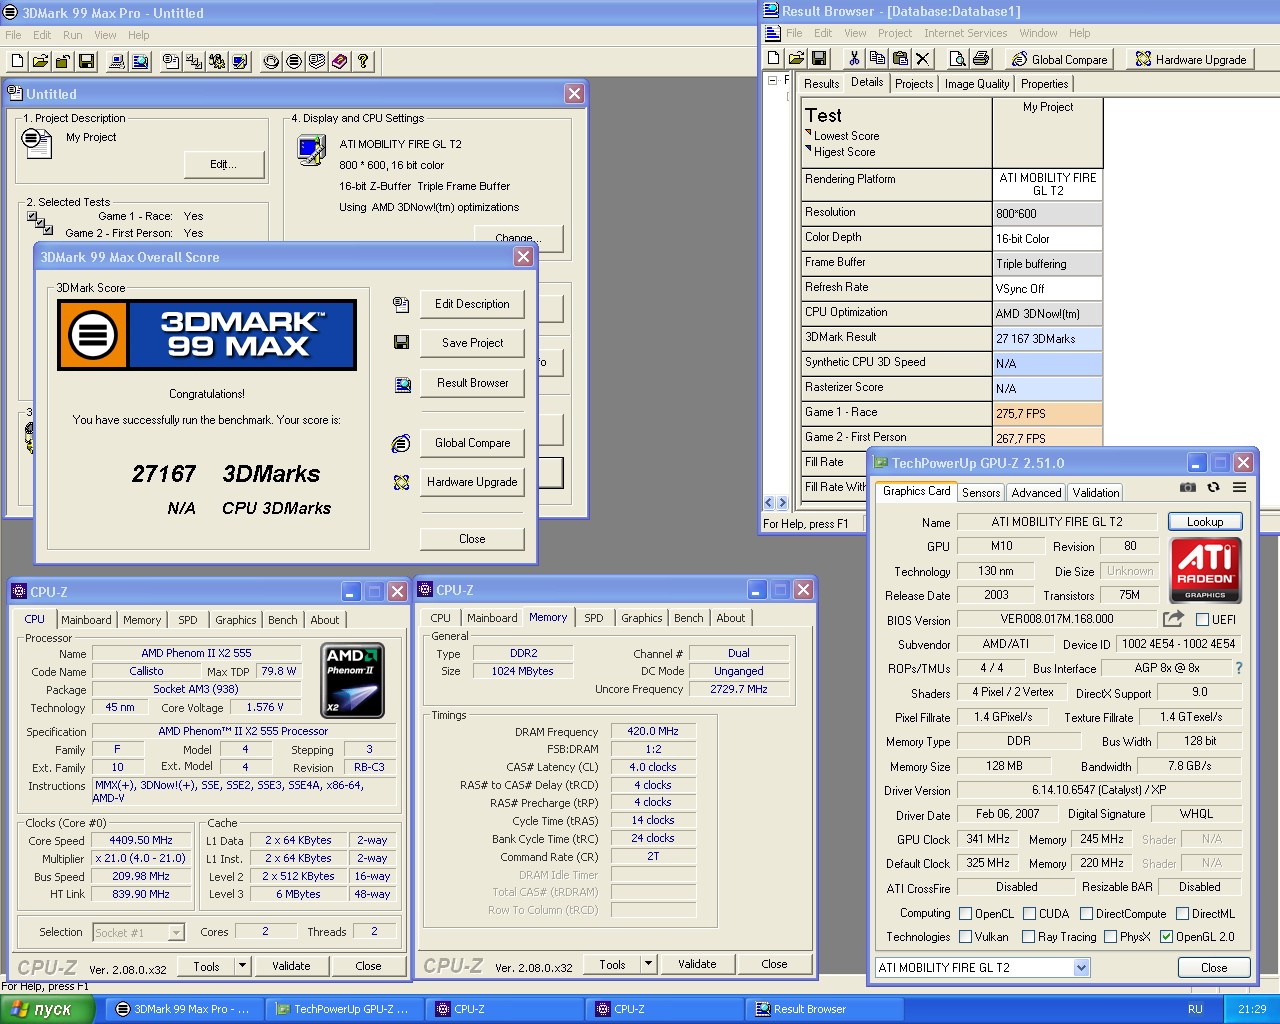Open the GPU selection dropdown in GPU-Z
This screenshot has height=1024, width=1280.
pyautogui.click(x=1081, y=968)
